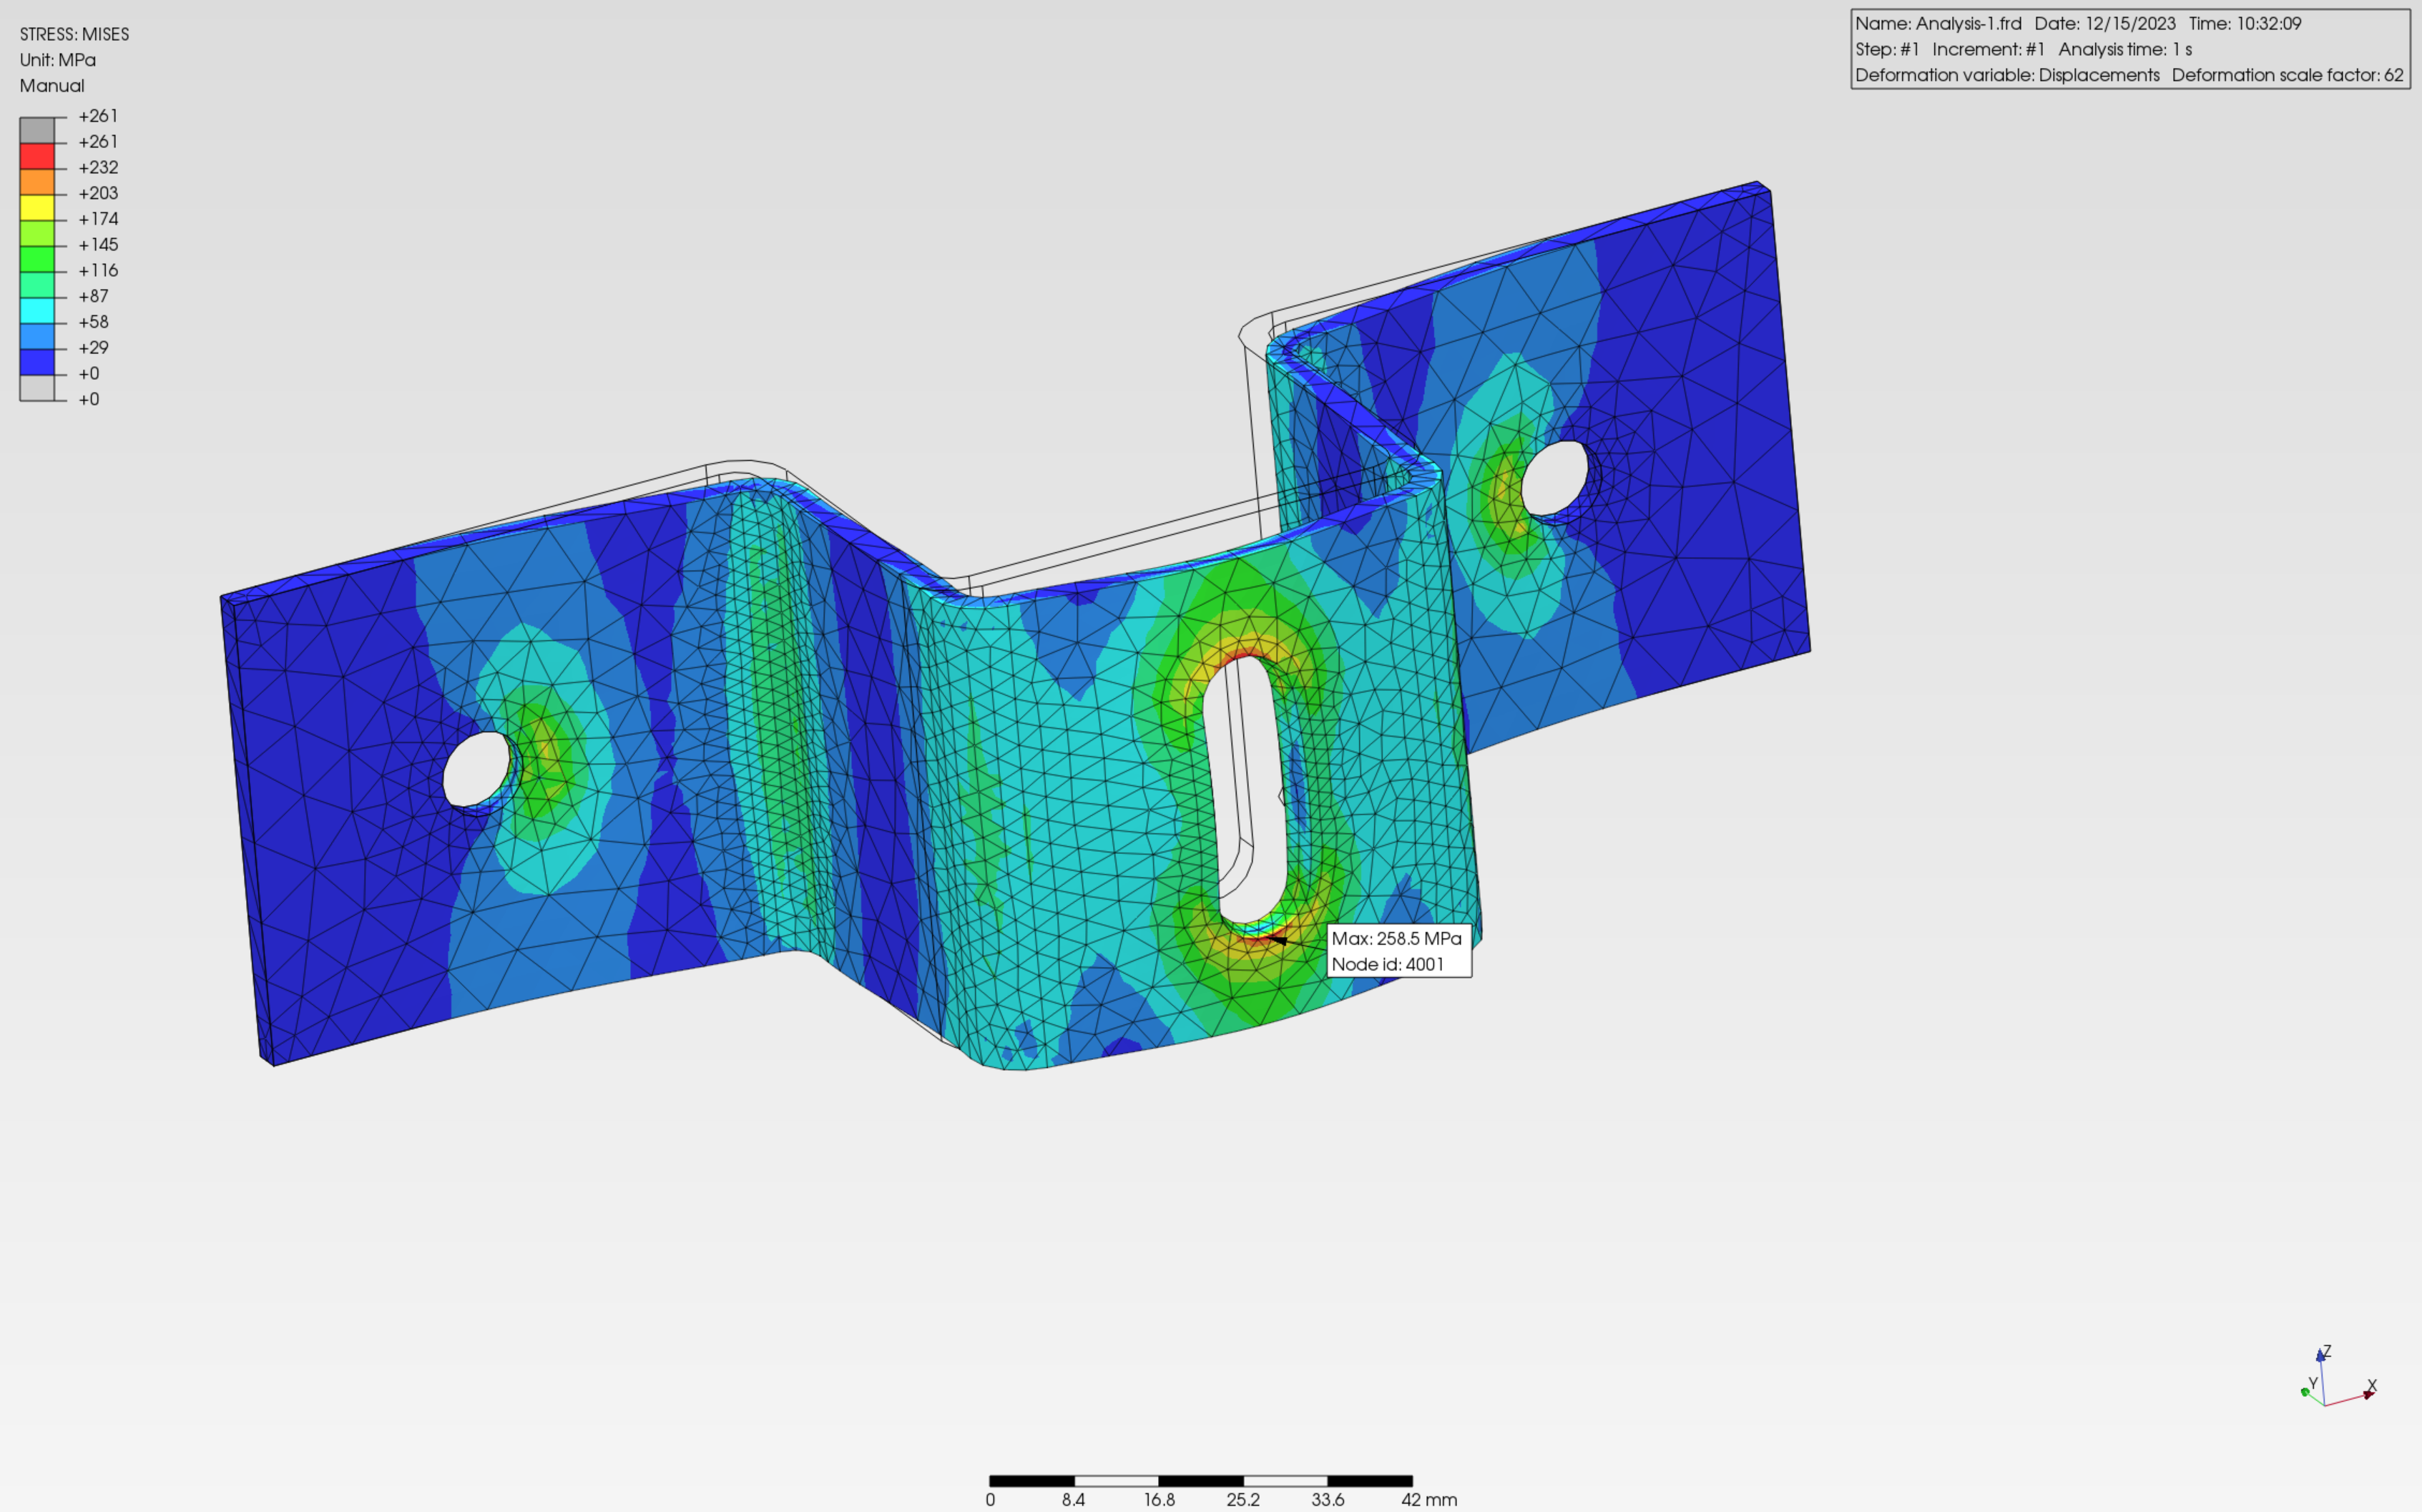Select the 'Unit: MPa' legend line

click(58, 60)
